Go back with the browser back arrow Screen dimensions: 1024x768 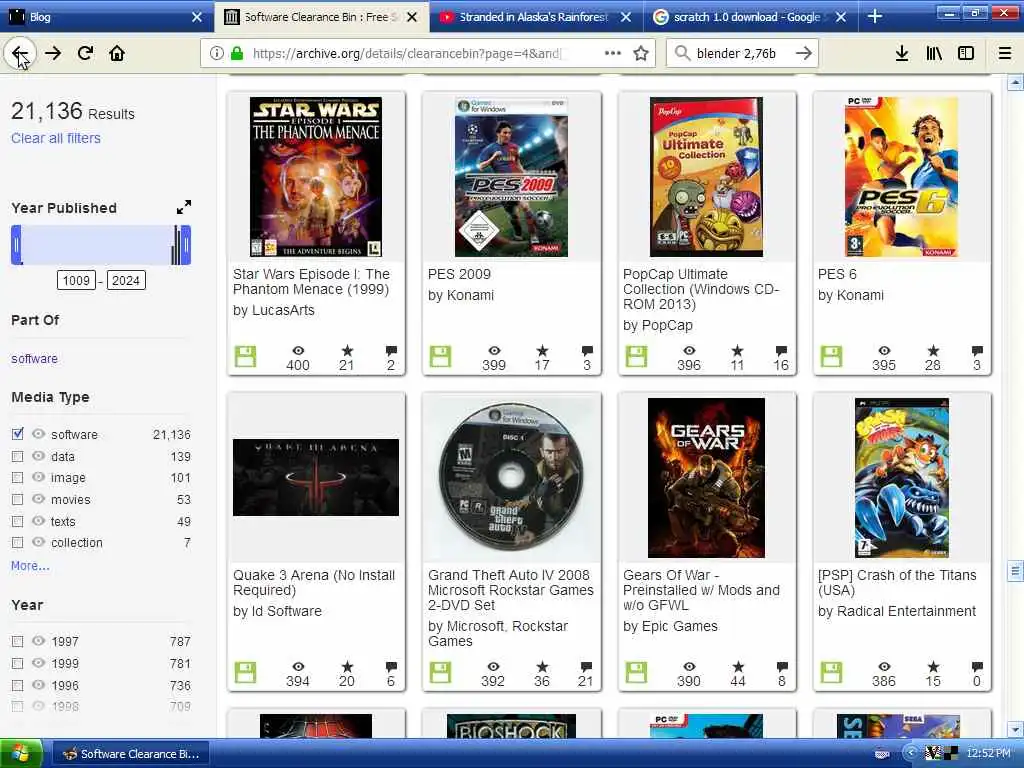(20, 53)
